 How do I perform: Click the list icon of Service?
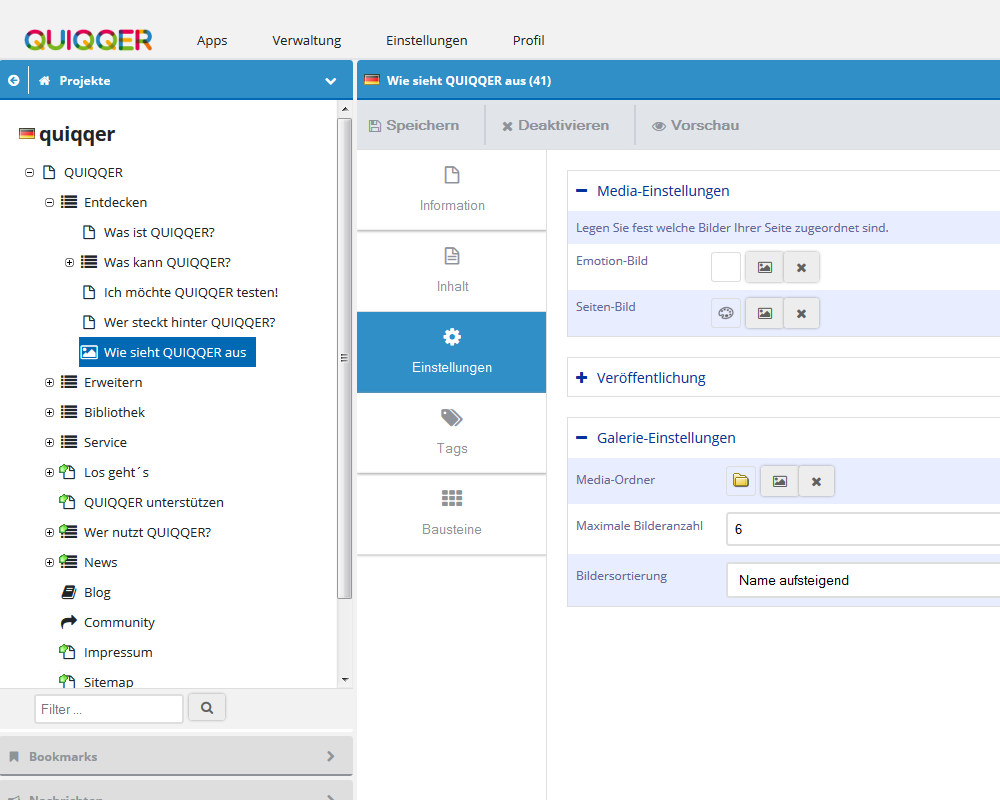pyautogui.click(x=69, y=442)
